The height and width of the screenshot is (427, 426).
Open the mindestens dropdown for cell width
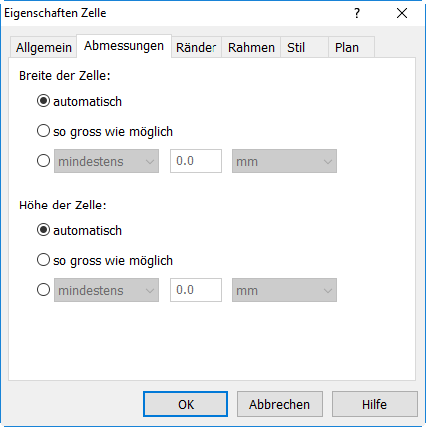106,161
